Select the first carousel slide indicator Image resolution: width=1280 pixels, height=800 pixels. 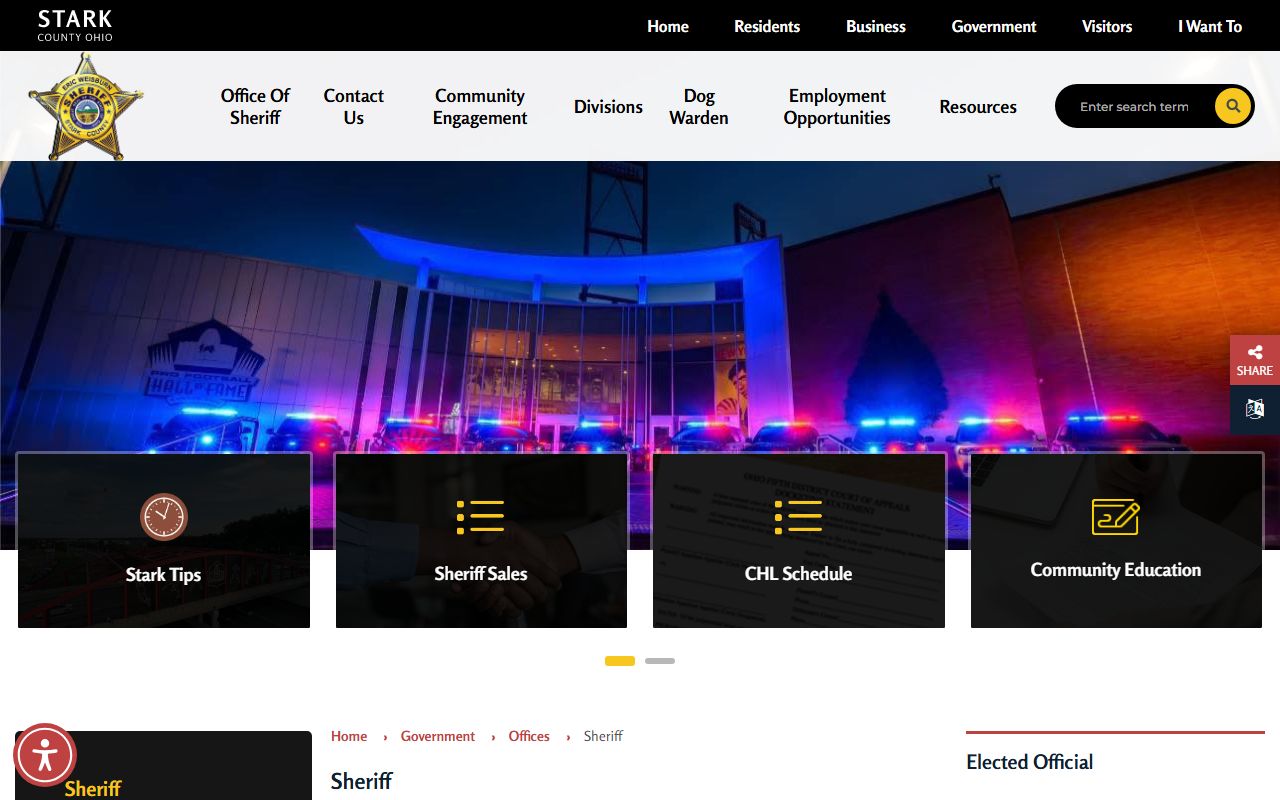620,661
